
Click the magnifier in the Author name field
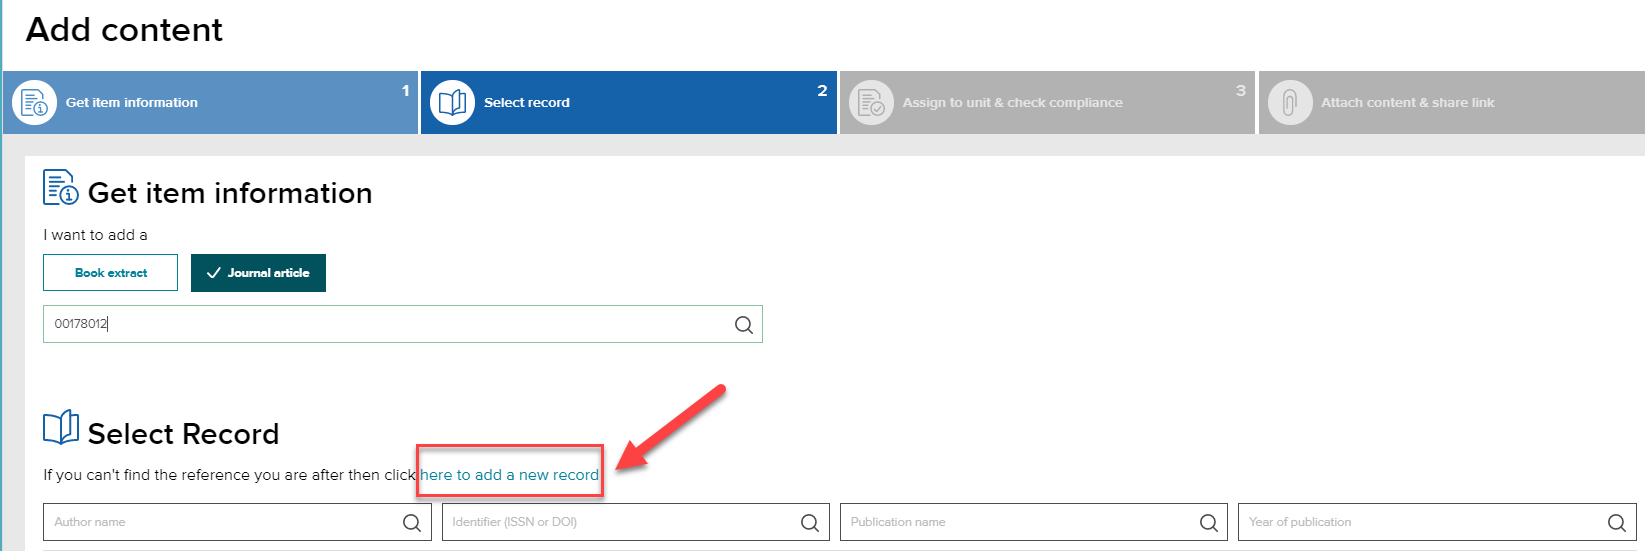click(x=412, y=522)
